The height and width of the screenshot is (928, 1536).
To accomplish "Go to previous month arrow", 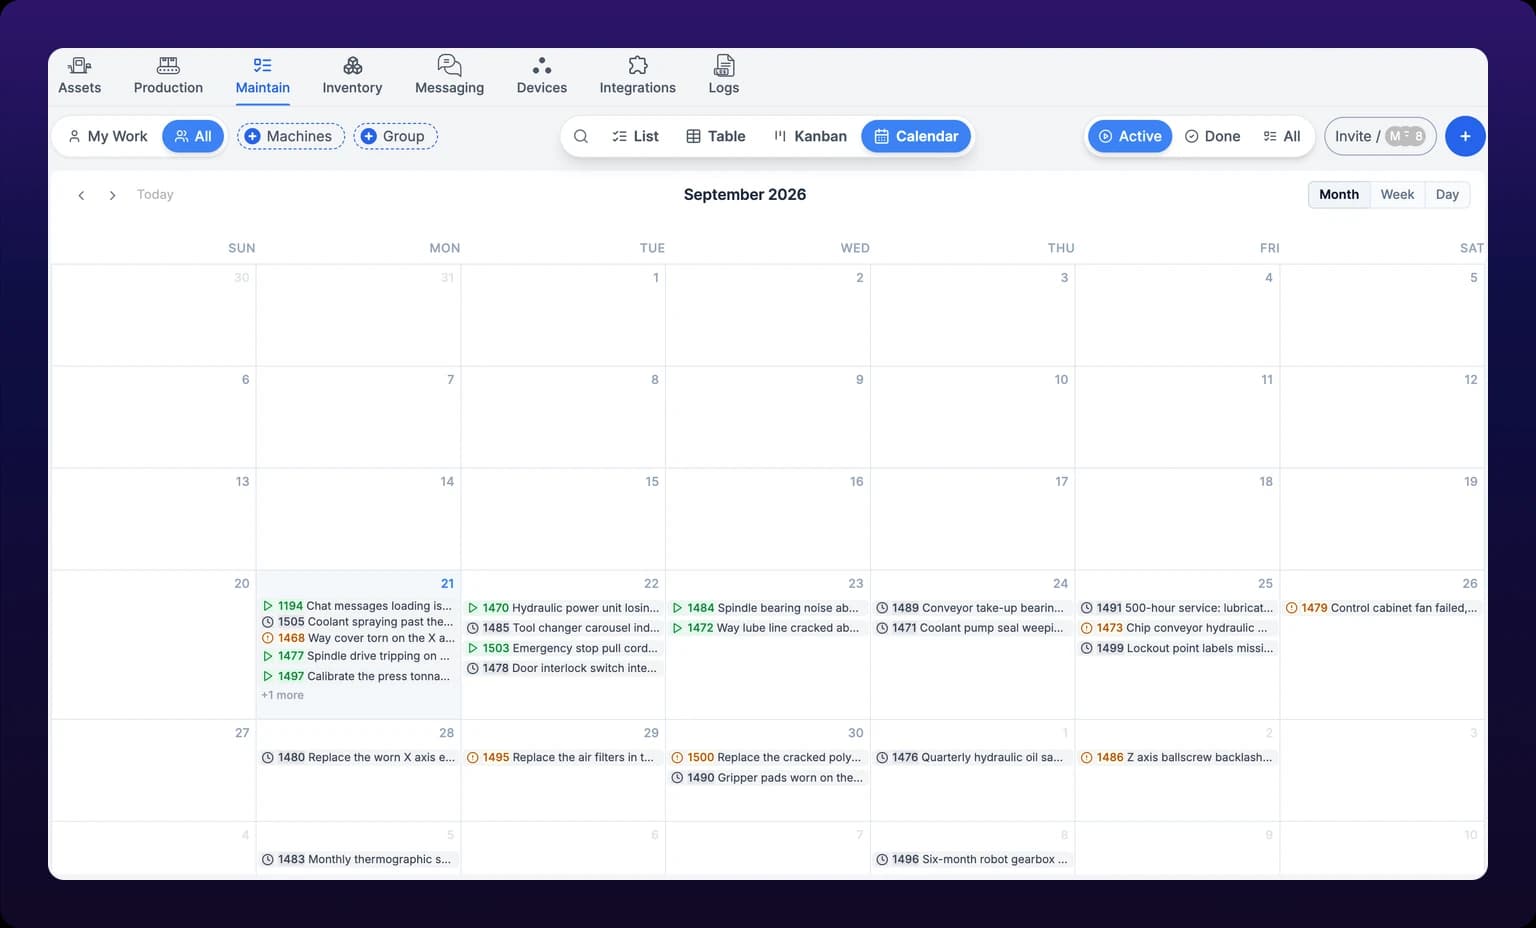I will point(81,195).
